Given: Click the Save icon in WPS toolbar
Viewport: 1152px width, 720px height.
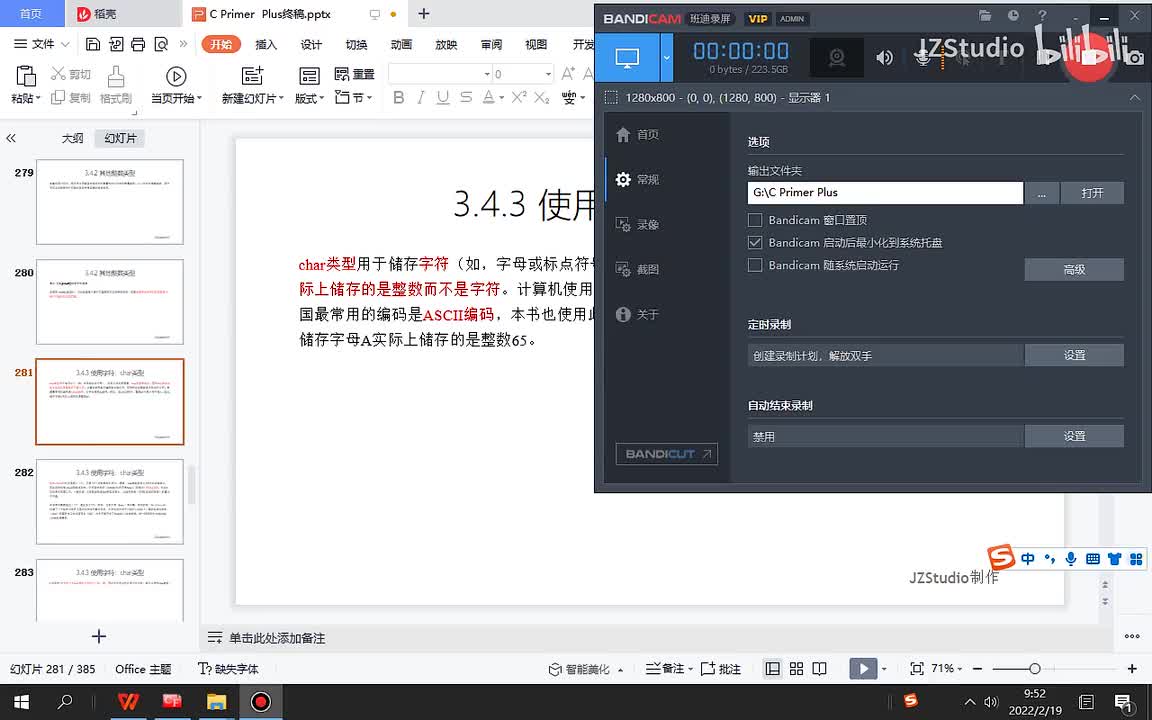Looking at the screenshot, I should click(93, 44).
